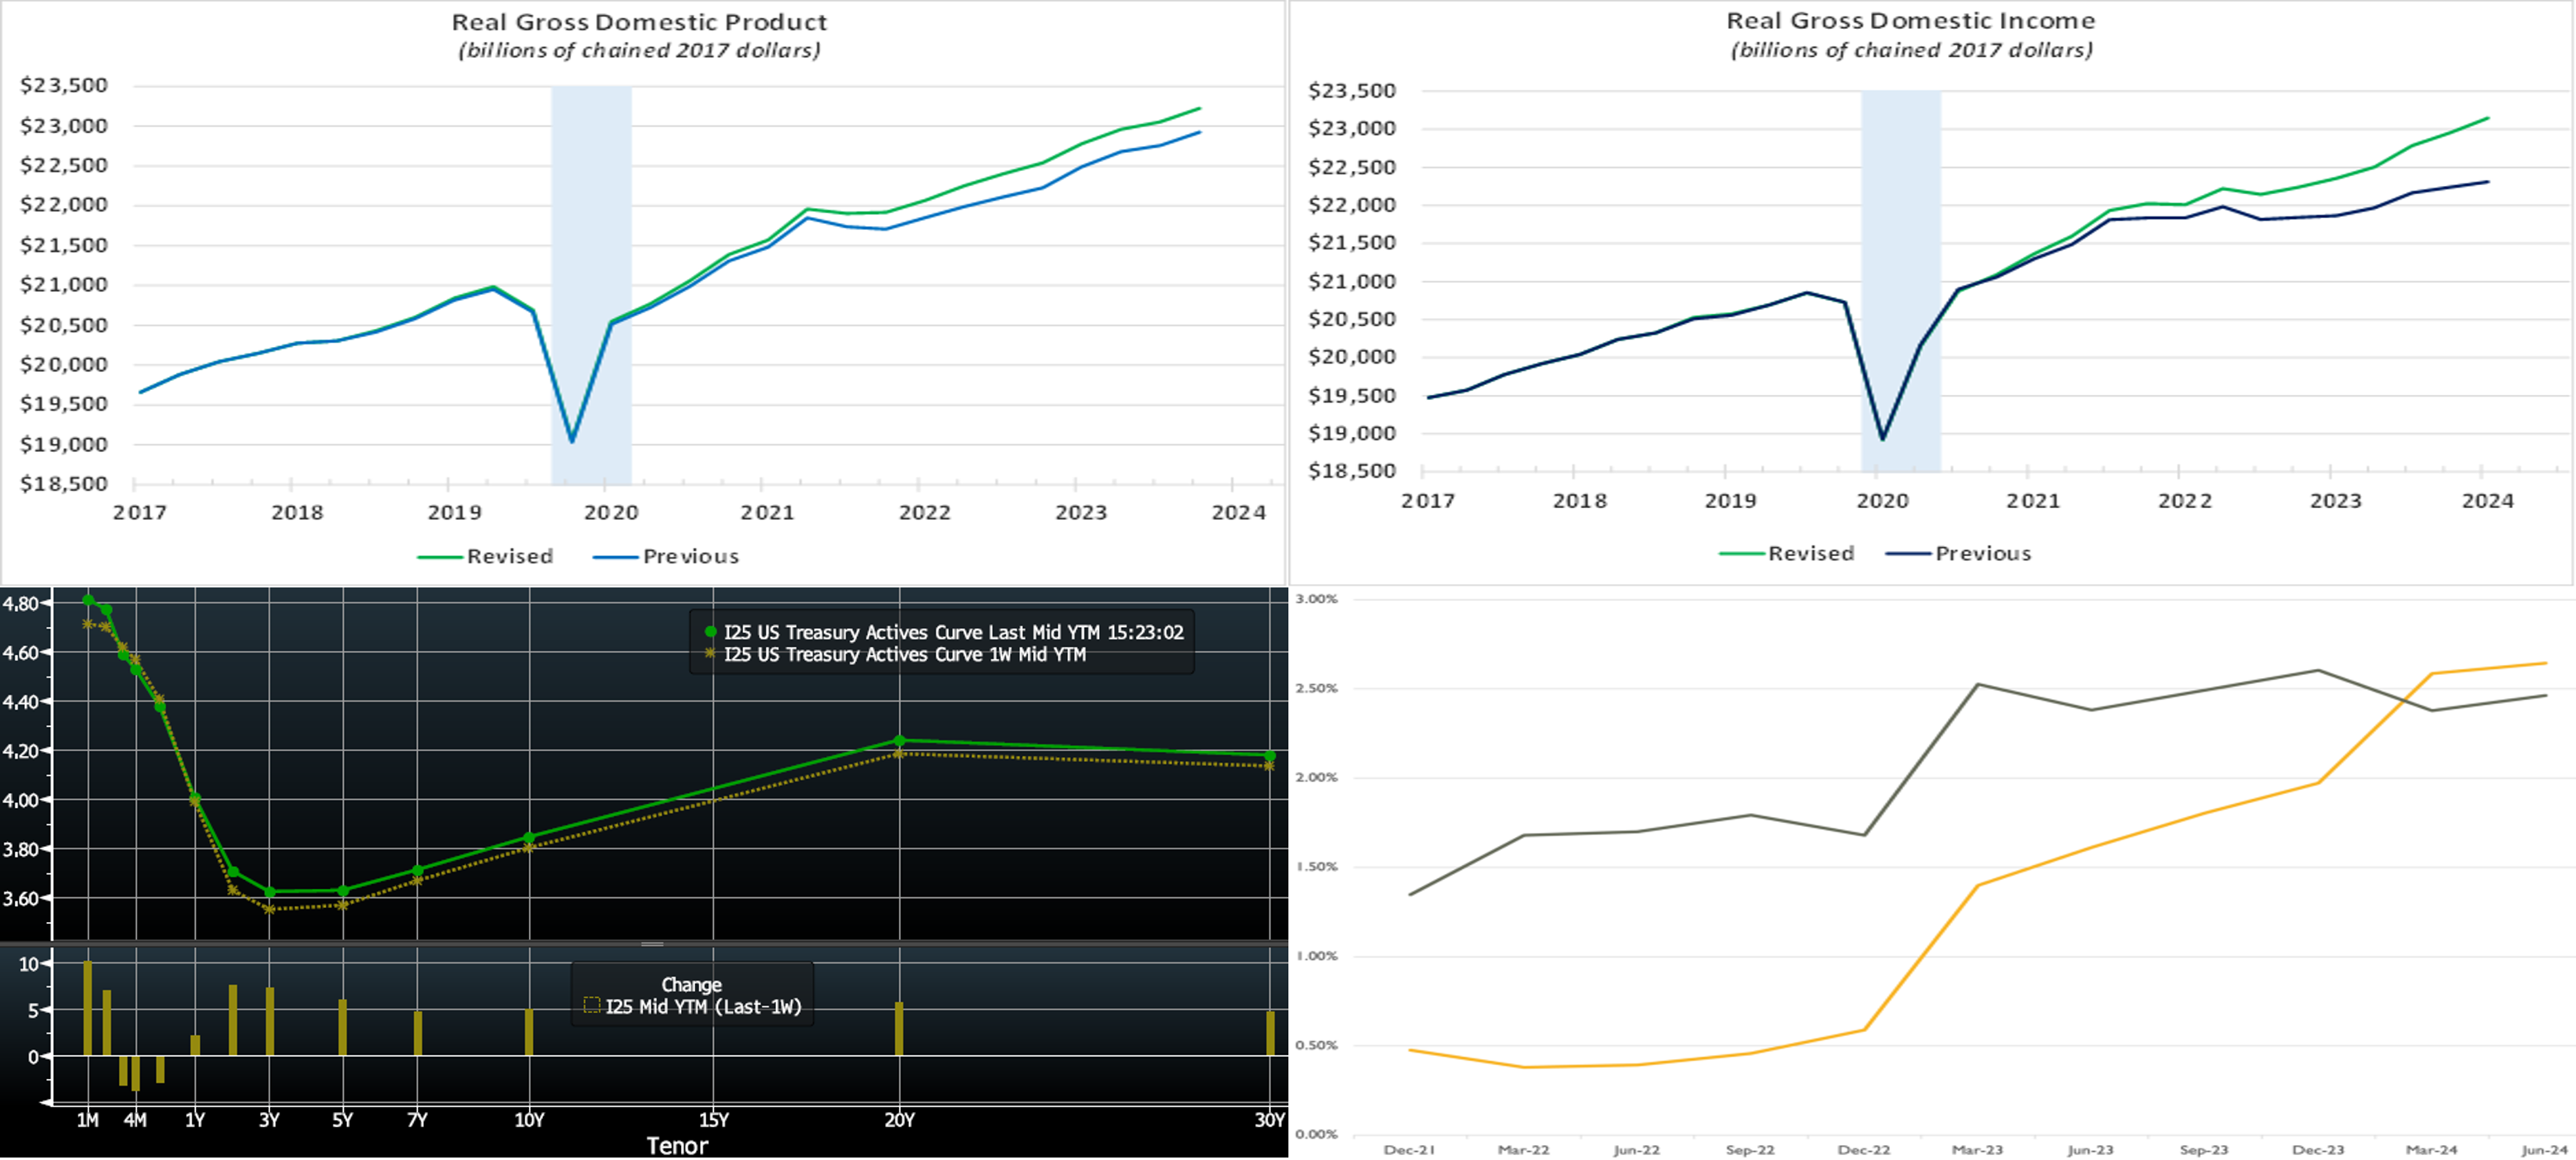Click the green 20Y point on yield curve
Viewport: 2576px width, 1160px height.
point(899,741)
